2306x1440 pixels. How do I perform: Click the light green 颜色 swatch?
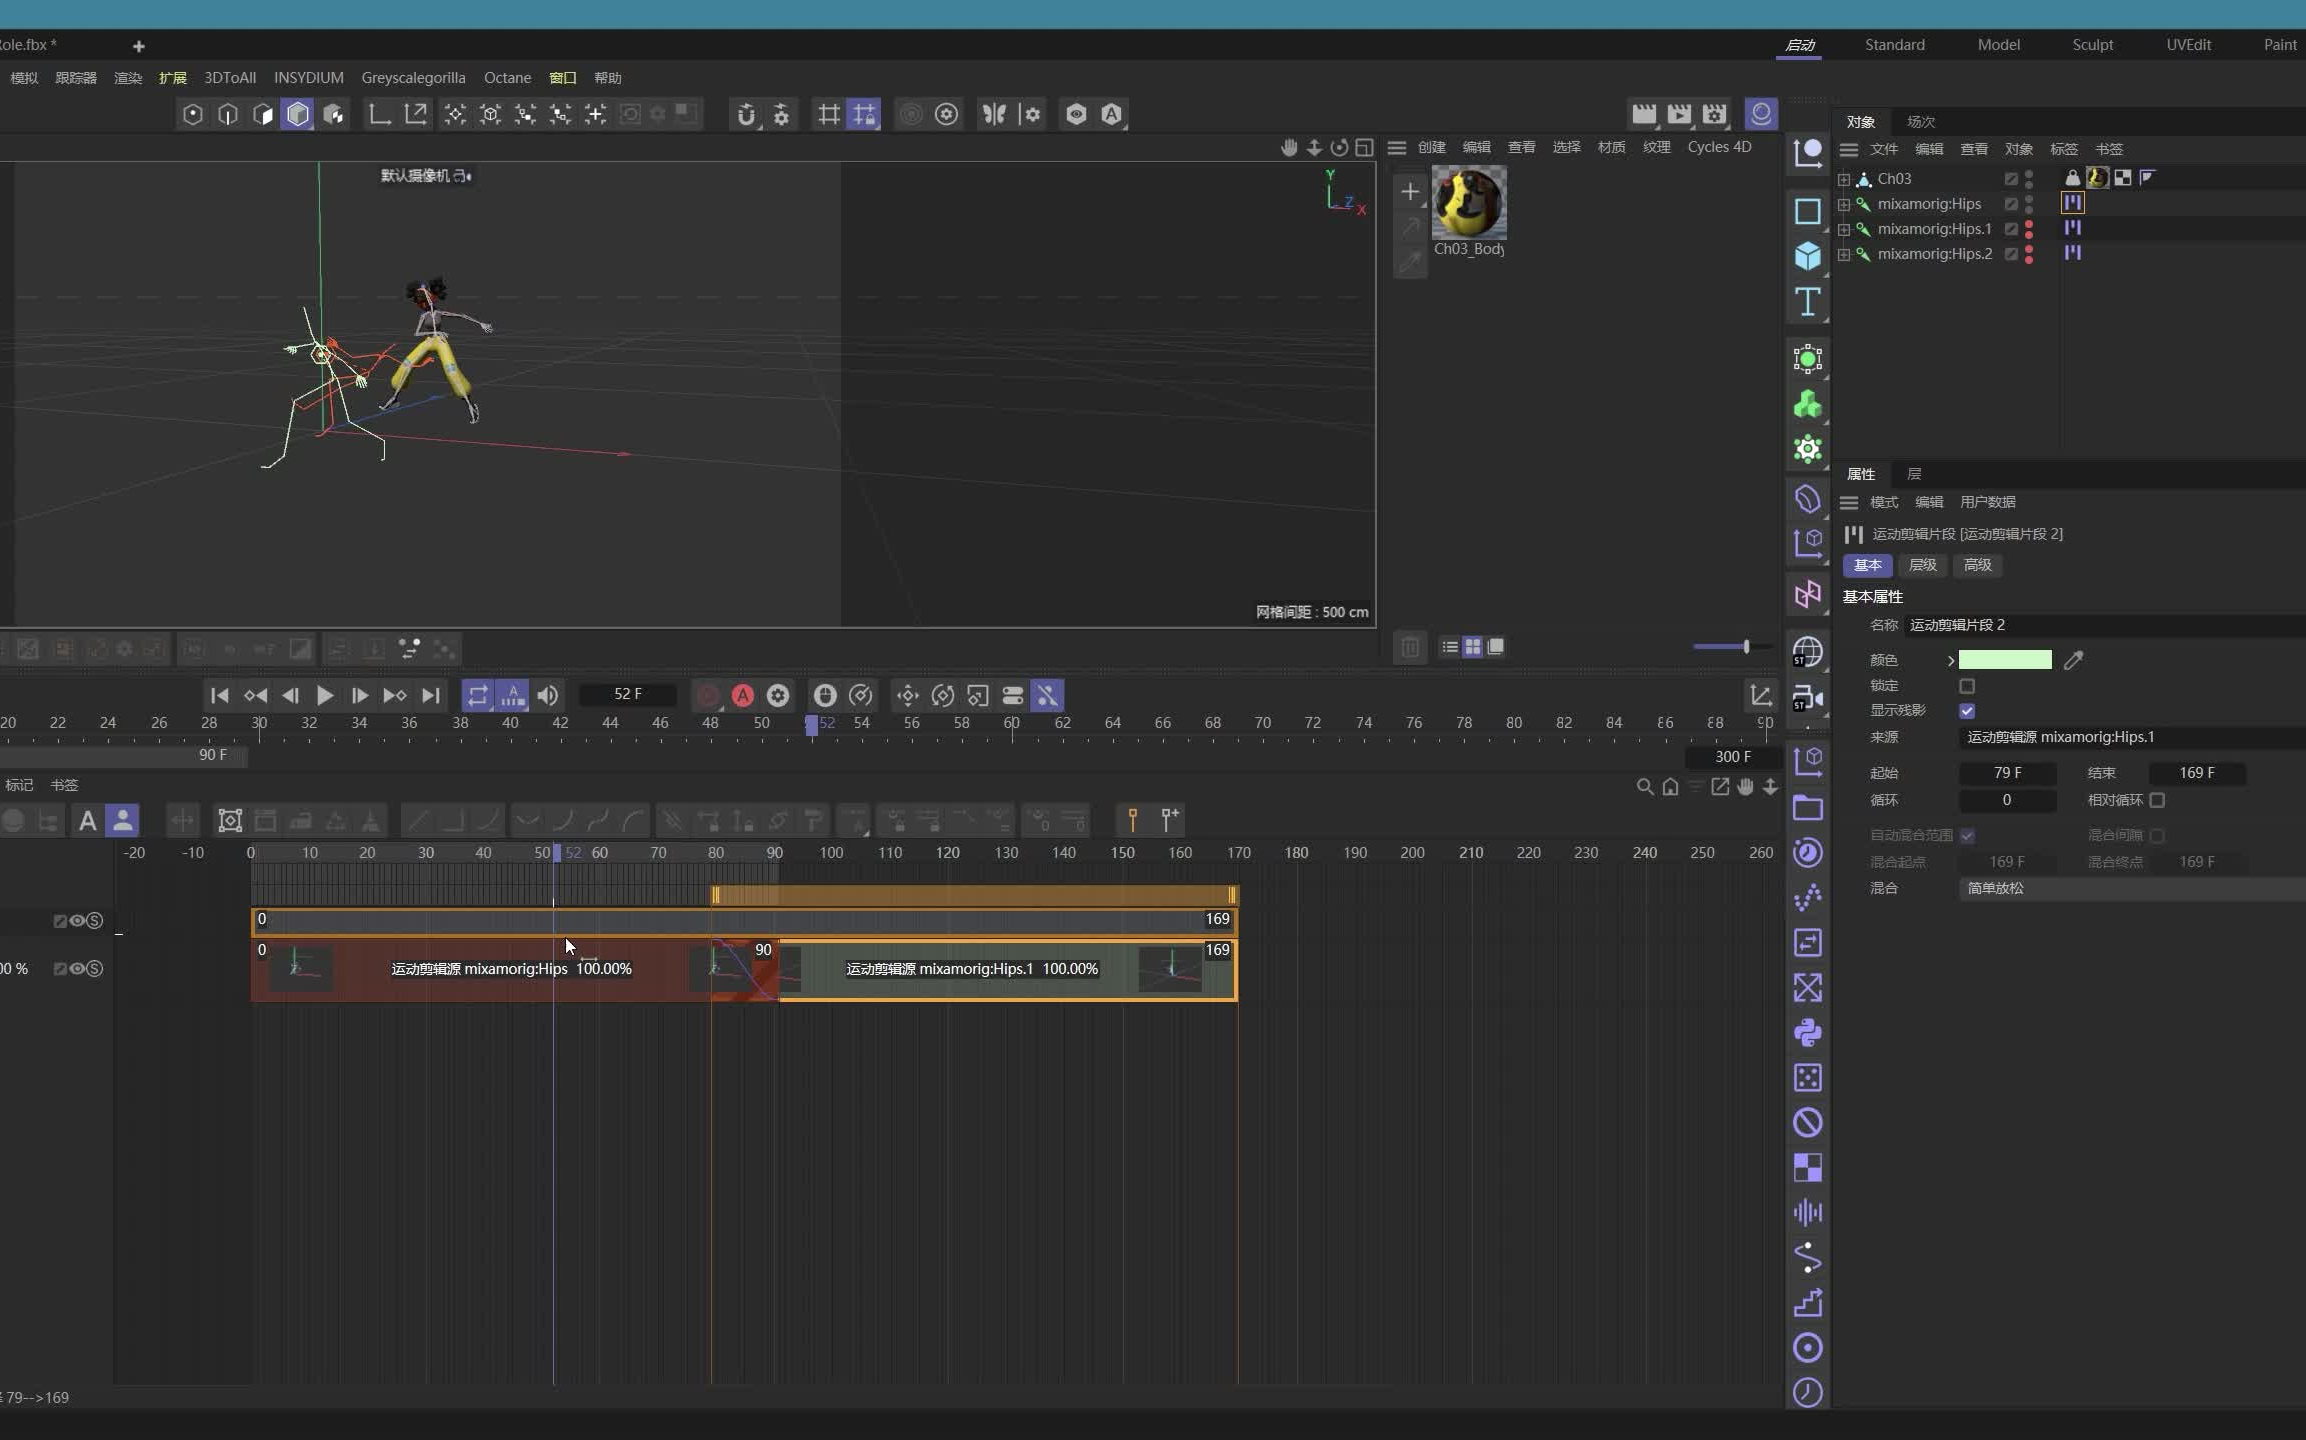click(x=2004, y=660)
